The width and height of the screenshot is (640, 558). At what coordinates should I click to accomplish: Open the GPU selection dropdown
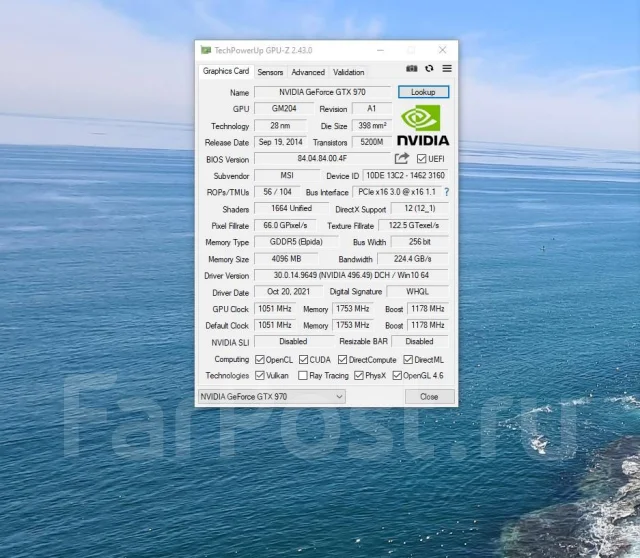pos(272,396)
